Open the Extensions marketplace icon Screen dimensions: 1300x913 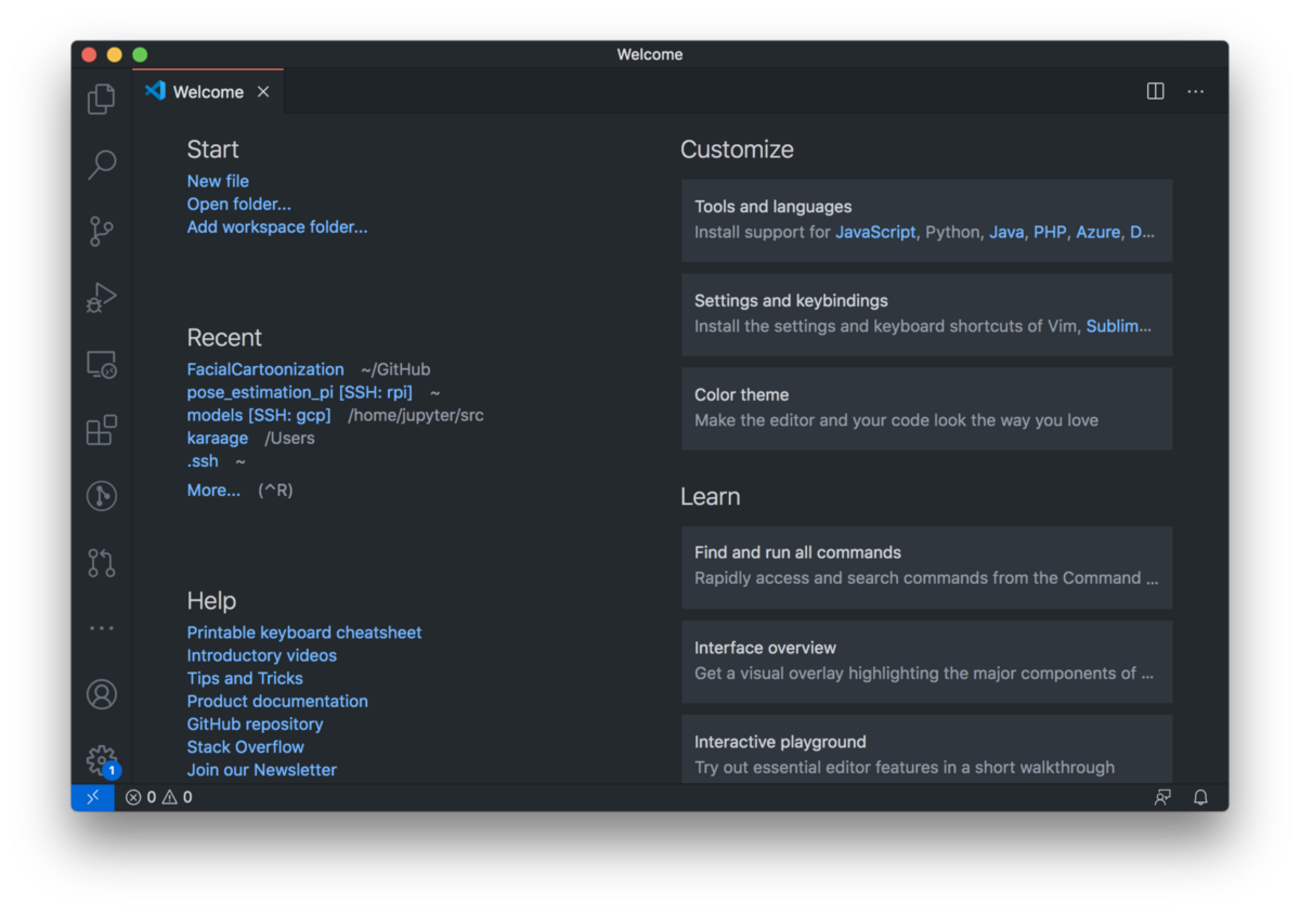101,430
